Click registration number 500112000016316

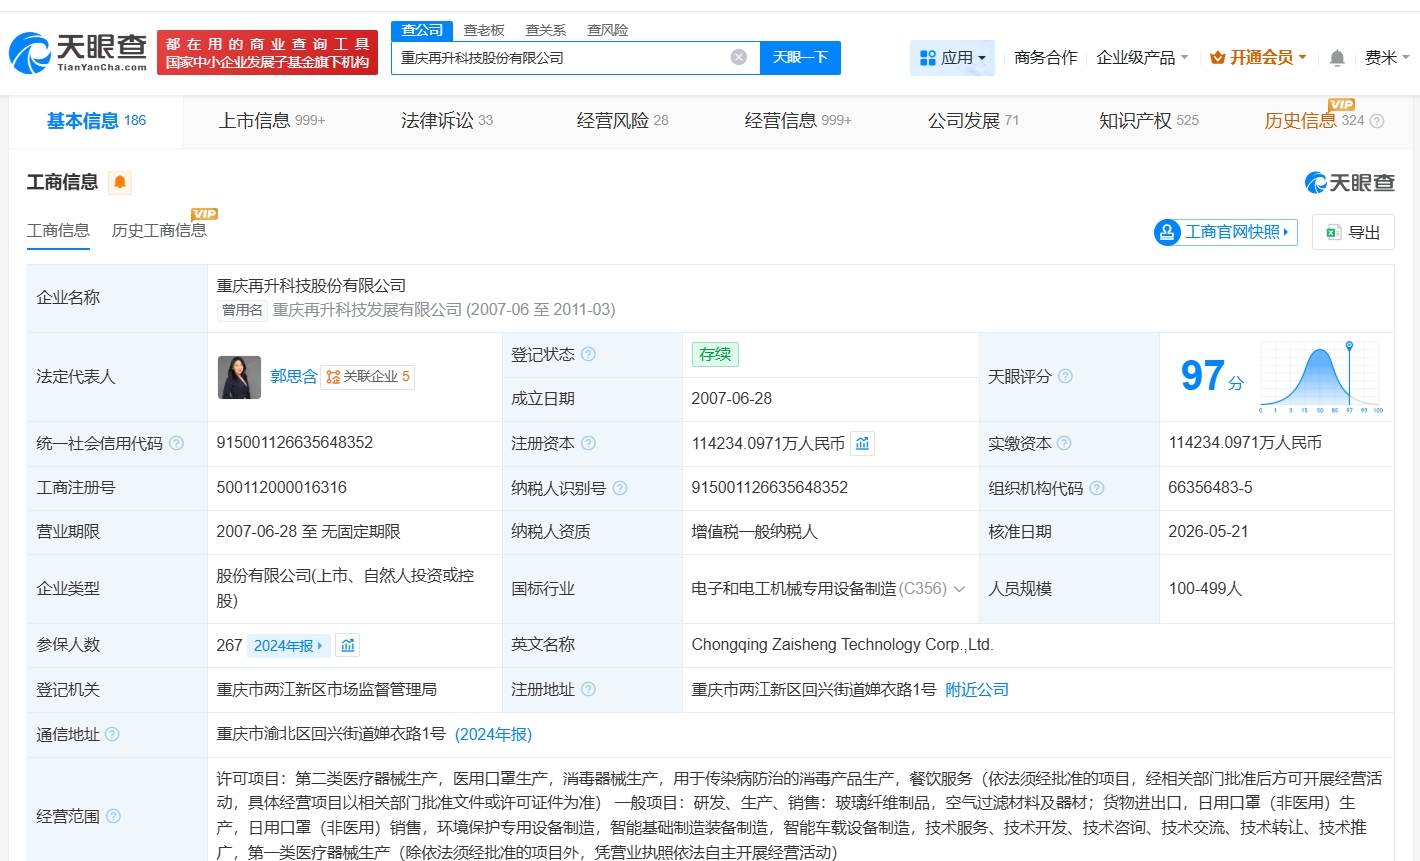[282, 487]
